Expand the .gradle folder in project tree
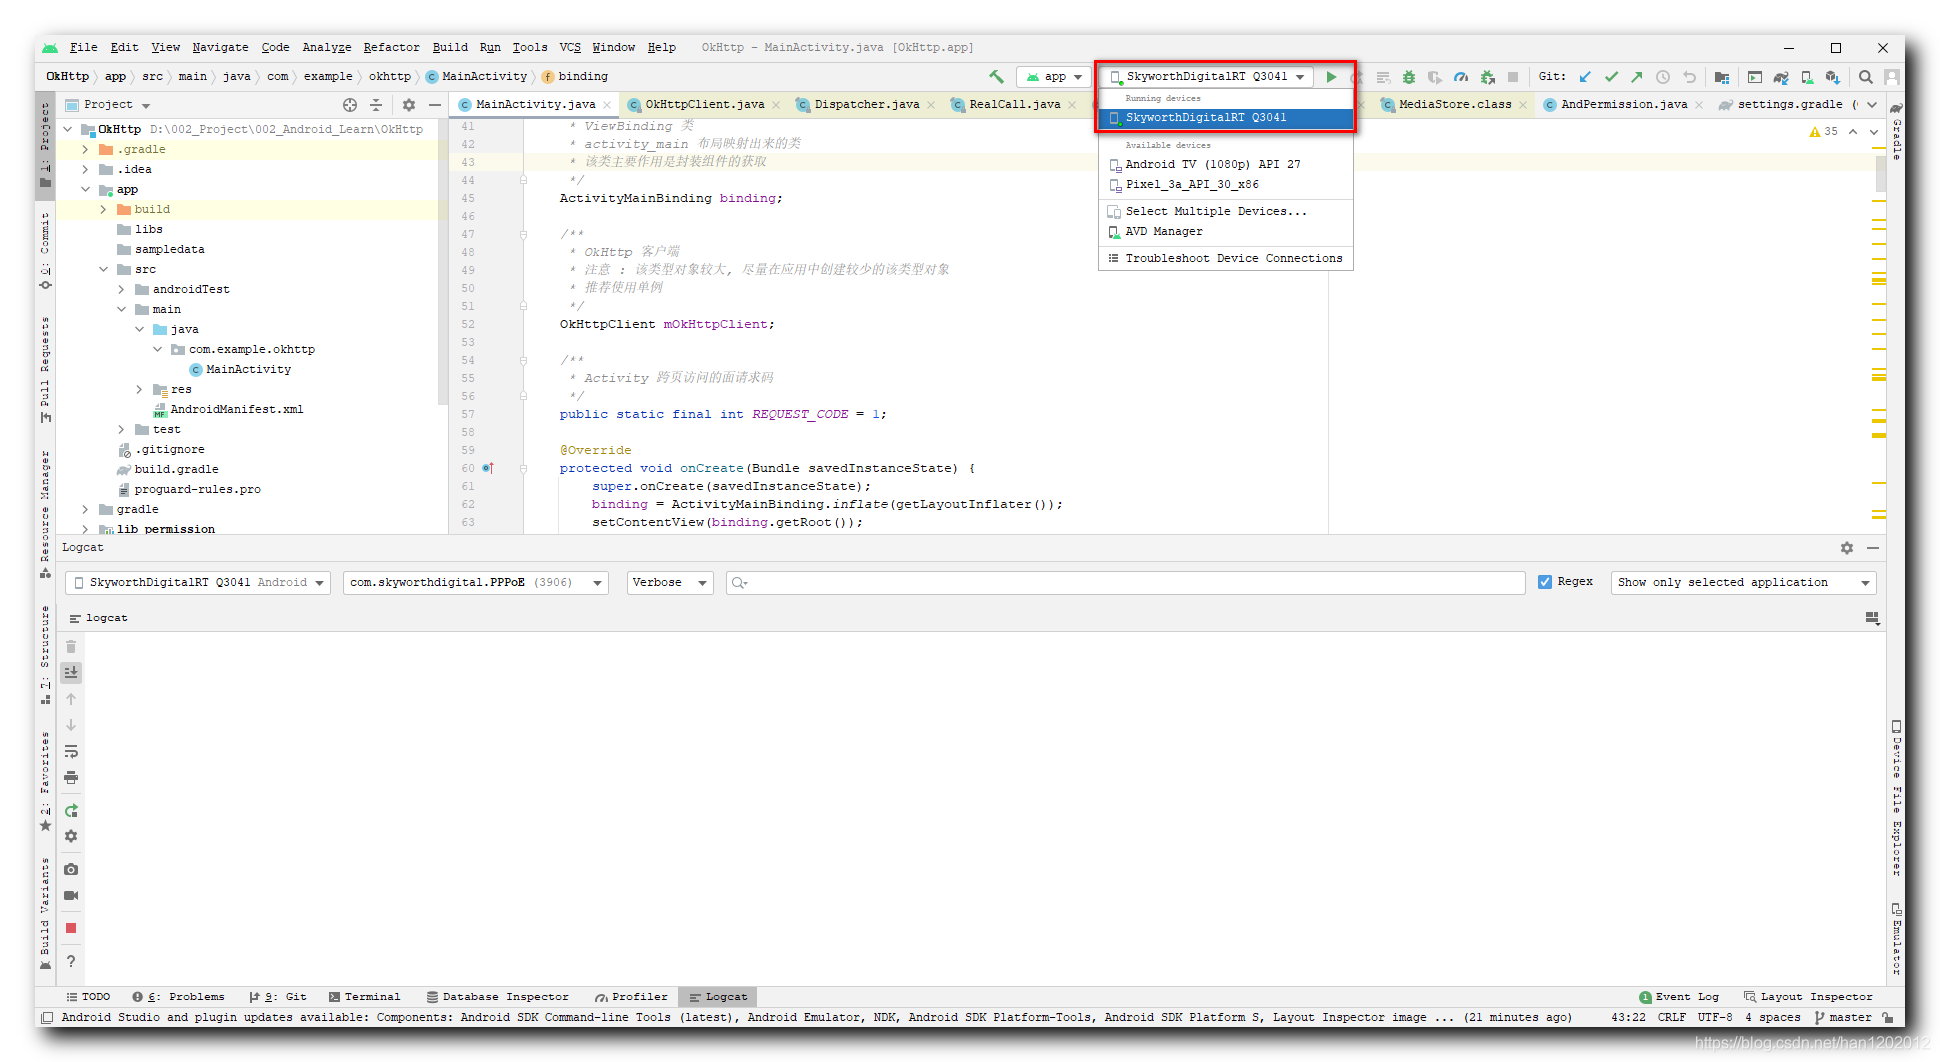 (85, 149)
